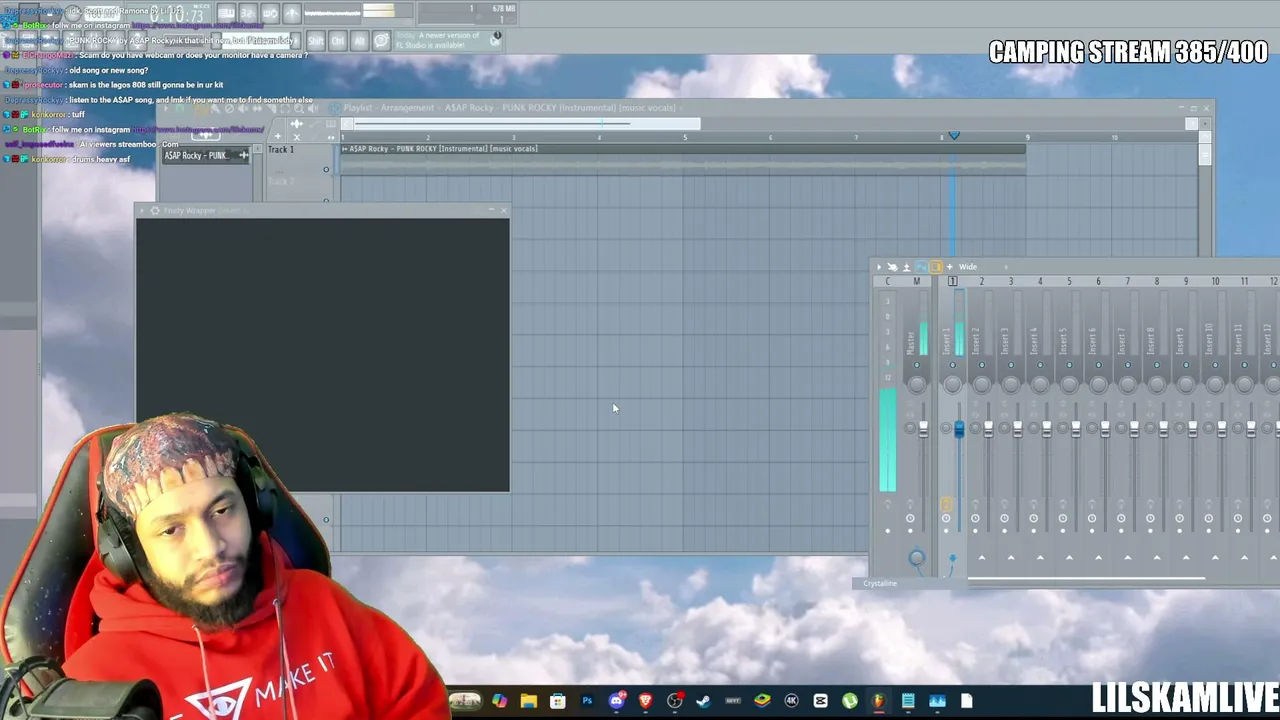Select the A$AP Rocky - PUNK clip in picker
1280x720 pixels.
pos(206,156)
